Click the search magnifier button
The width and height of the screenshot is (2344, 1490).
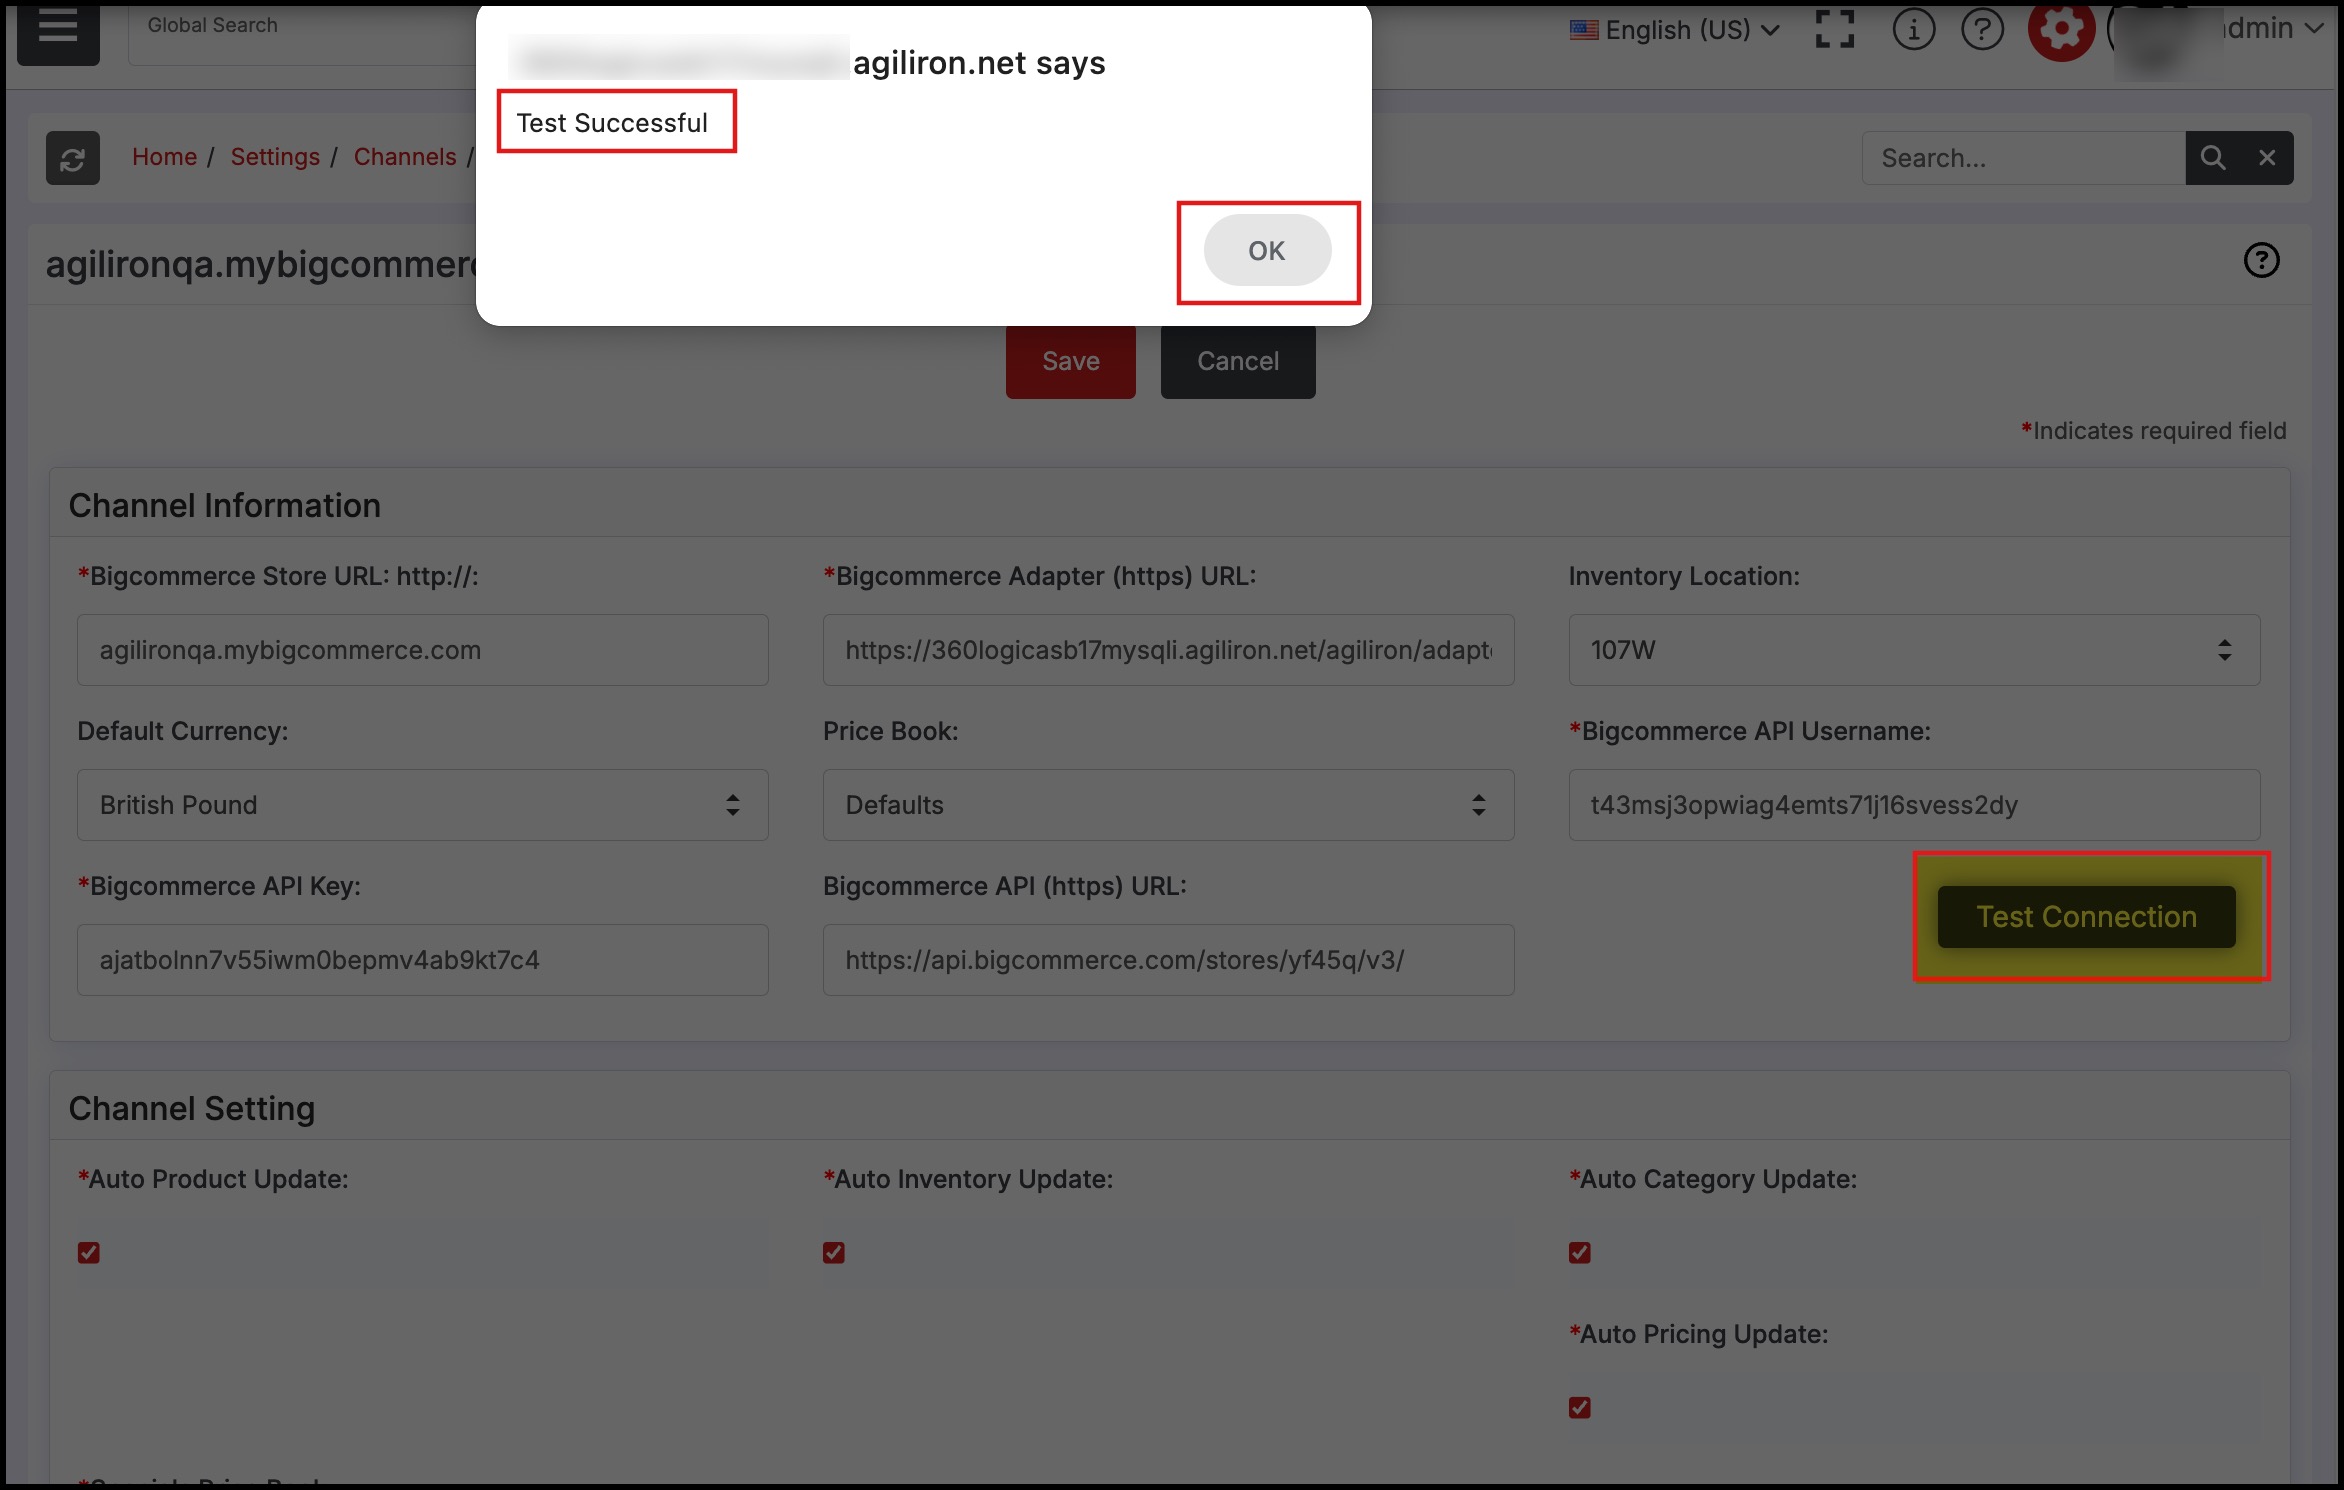pyautogui.click(x=2212, y=158)
